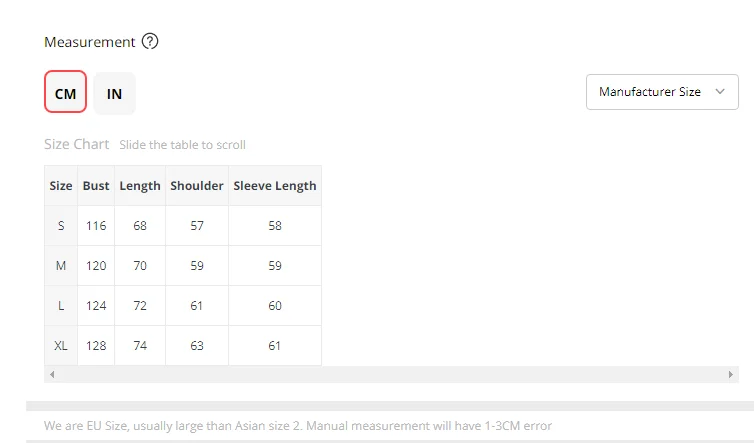Click the Length column header
Screen dimensions: 754x443
(x=140, y=186)
